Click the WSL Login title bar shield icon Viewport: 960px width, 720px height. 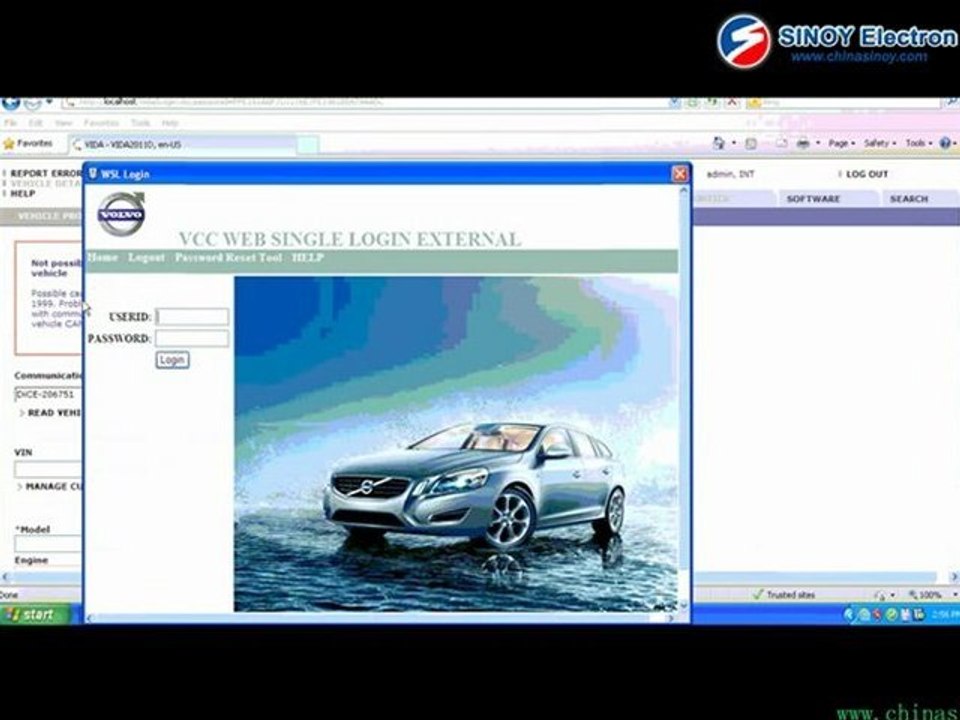(93, 173)
